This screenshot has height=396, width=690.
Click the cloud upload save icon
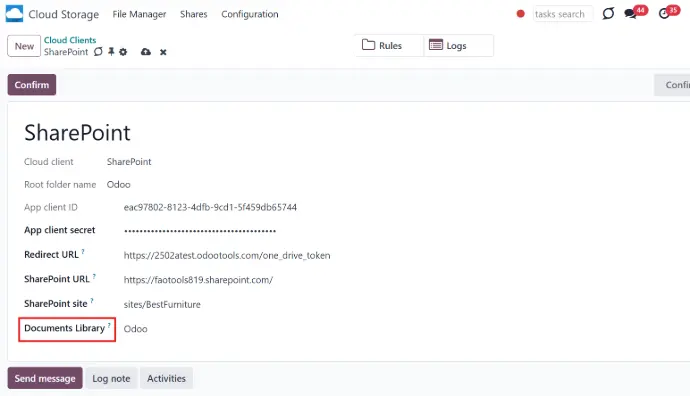(x=146, y=52)
